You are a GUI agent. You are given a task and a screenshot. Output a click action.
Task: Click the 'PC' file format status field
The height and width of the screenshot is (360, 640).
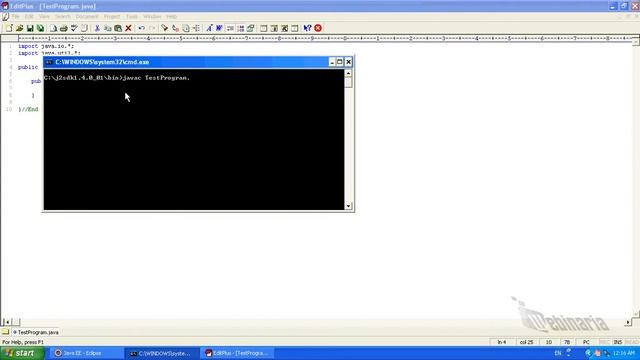coord(586,342)
